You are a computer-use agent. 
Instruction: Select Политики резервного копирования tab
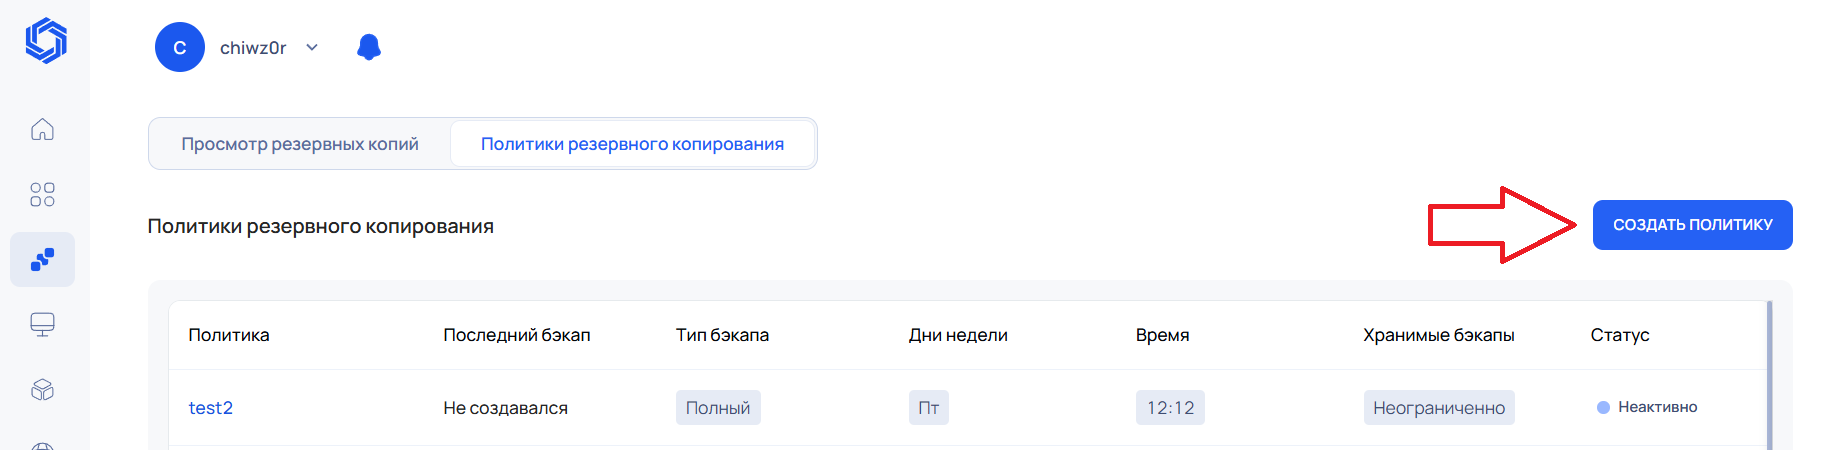[632, 144]
